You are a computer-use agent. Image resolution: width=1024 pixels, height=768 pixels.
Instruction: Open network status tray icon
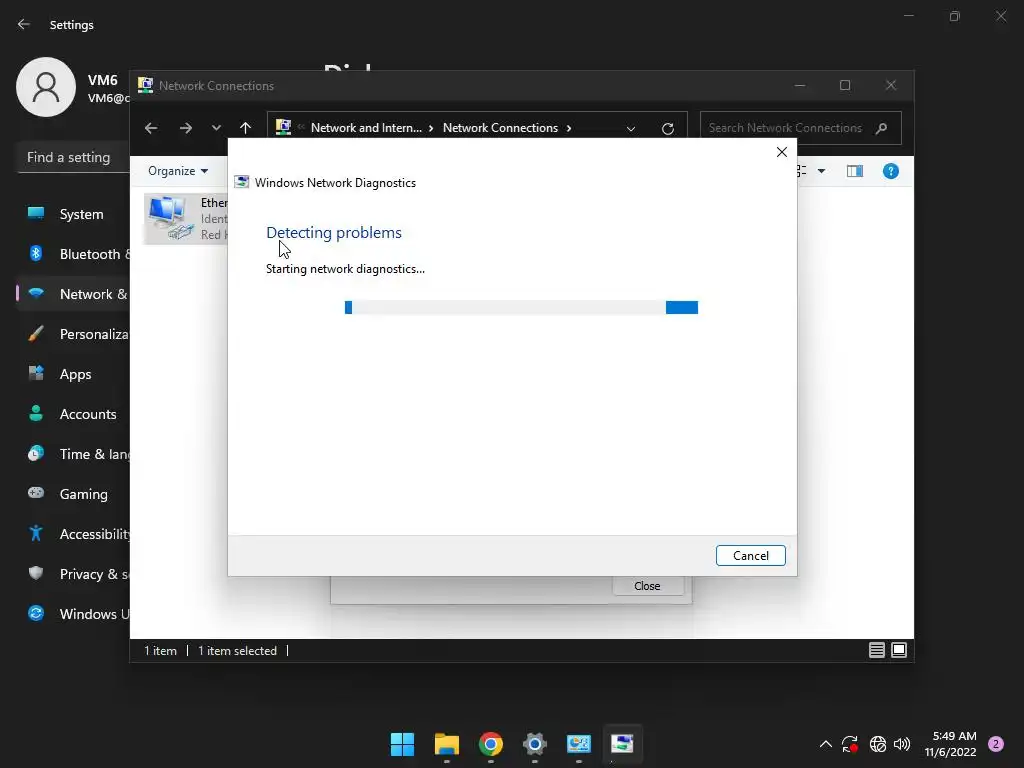(878, 744)
